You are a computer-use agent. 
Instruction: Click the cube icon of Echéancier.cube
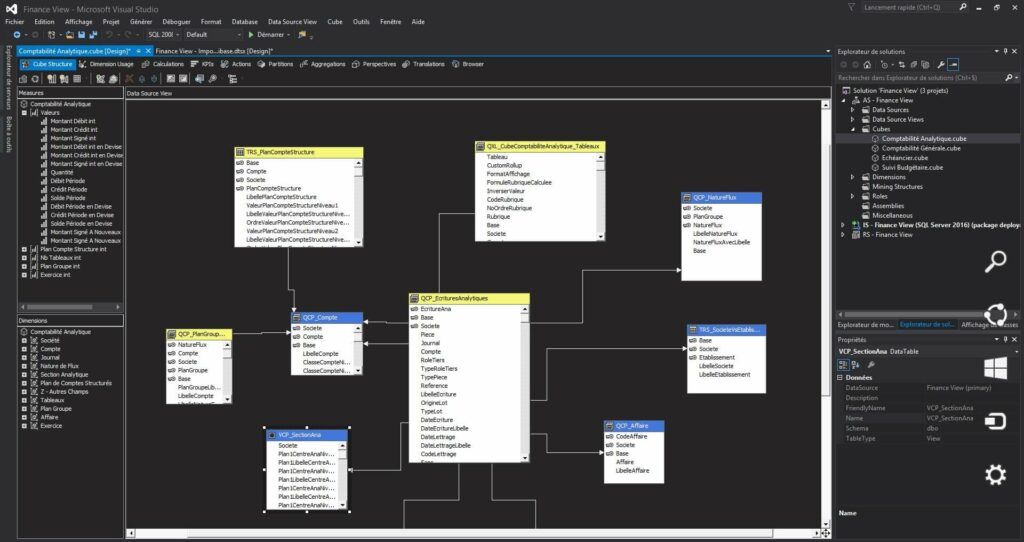click(x=874, y=158)
